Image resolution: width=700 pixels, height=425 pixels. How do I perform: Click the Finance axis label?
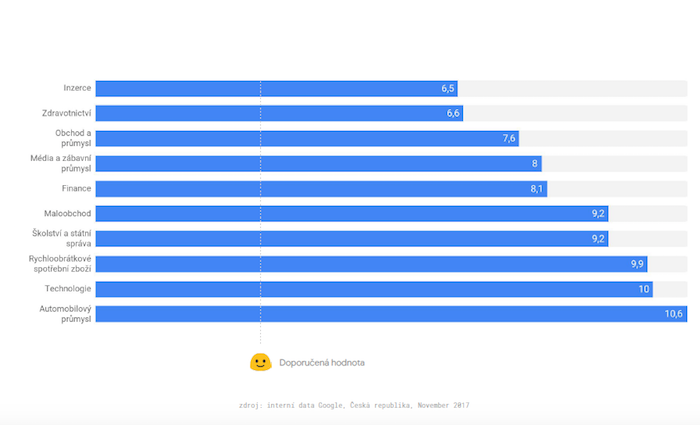coord(77,189)
